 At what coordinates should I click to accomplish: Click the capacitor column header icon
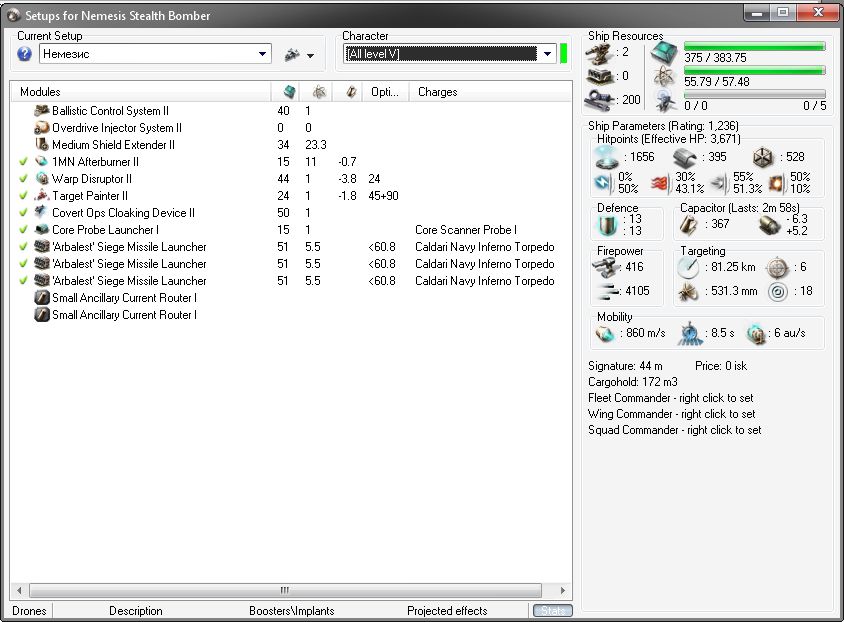pos(351,92)
